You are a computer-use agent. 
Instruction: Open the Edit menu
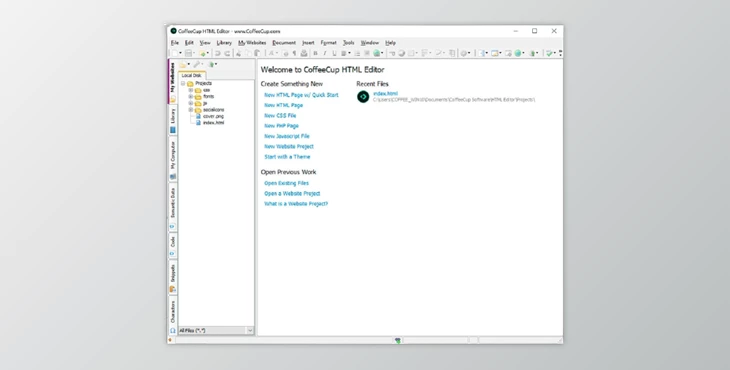tap(189, 43)
